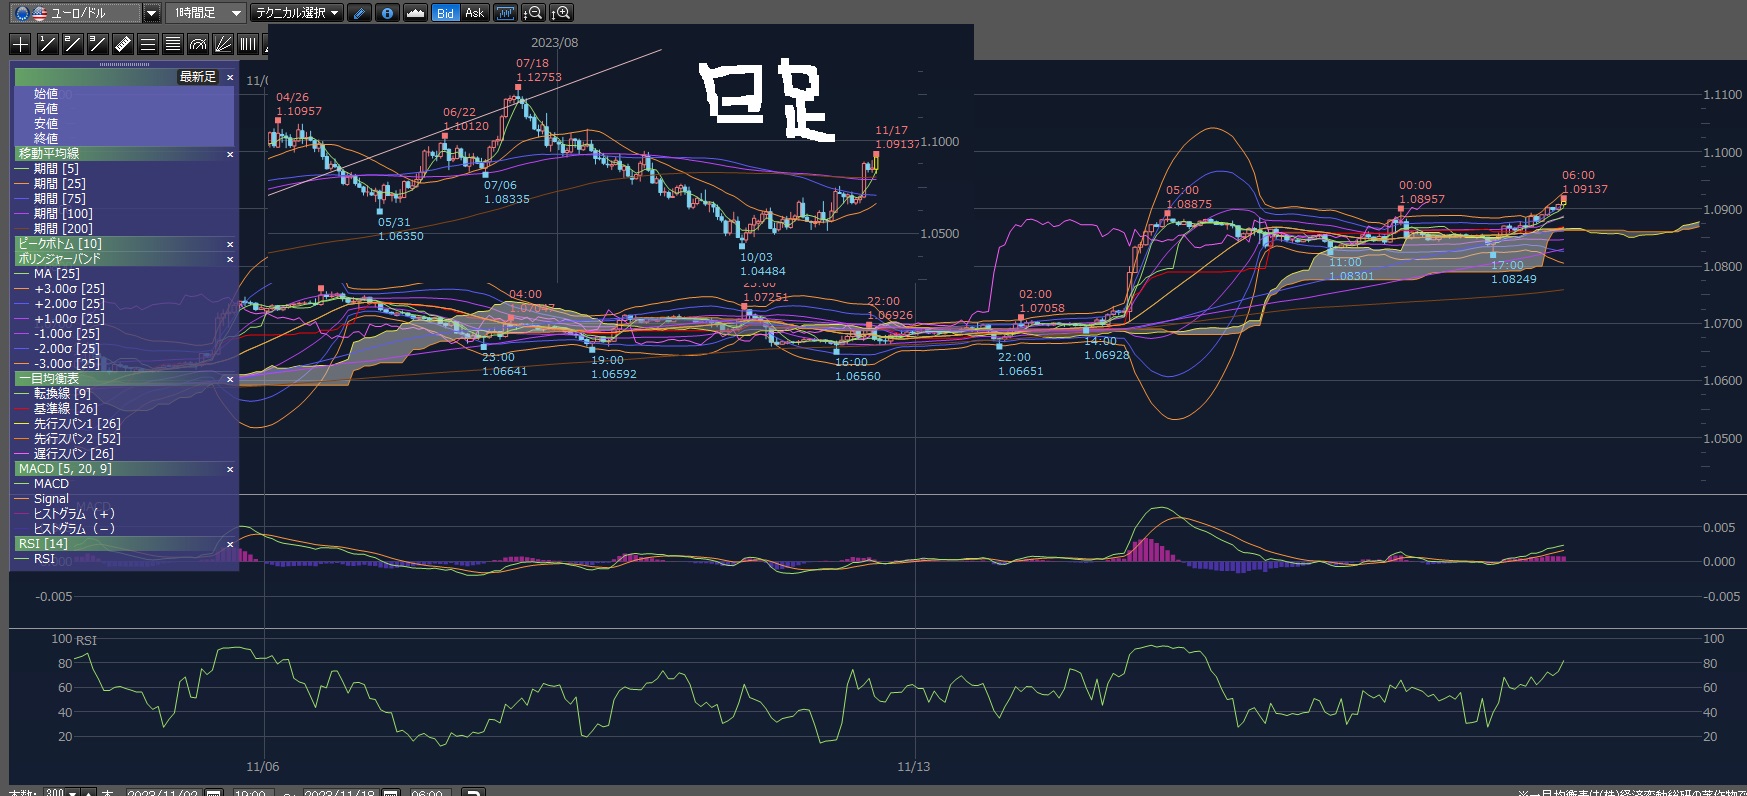Image resolution: width=1747 pixels, height=796 pixels.
Task: Click the 期間 [75] moving average color line
Action: click(23, 199)
